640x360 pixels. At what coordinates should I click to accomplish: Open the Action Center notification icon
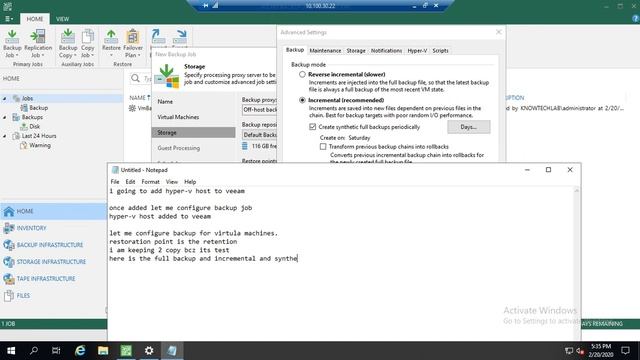(625, 351)
